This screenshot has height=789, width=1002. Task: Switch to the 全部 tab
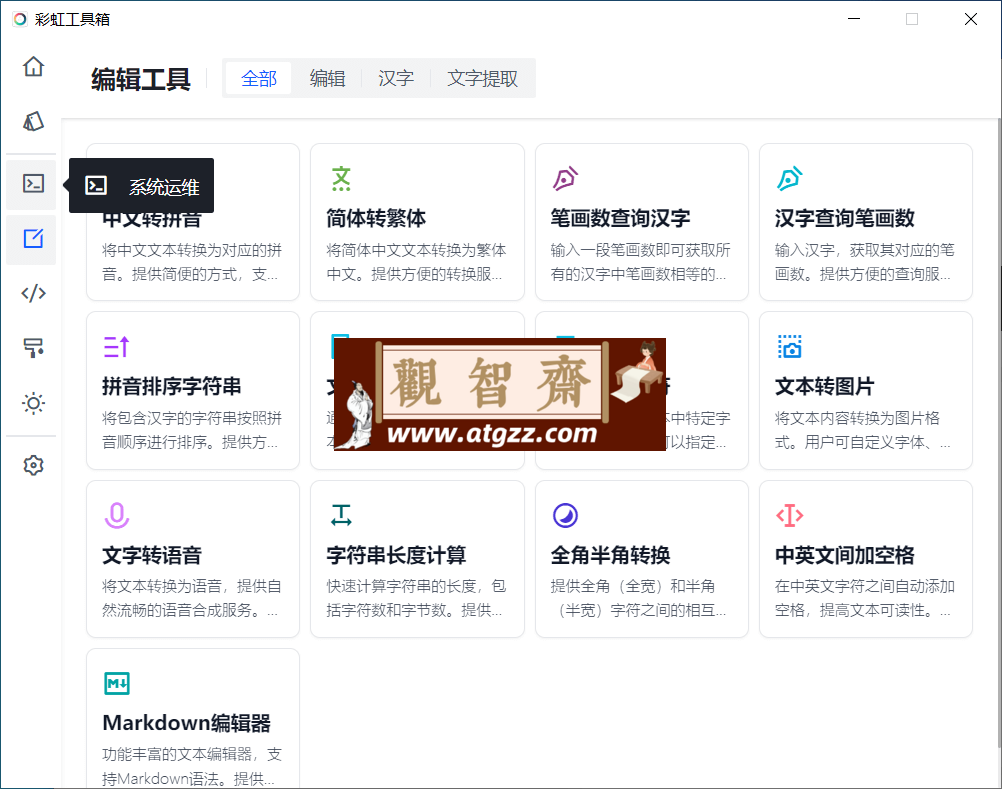coord(259,79)
